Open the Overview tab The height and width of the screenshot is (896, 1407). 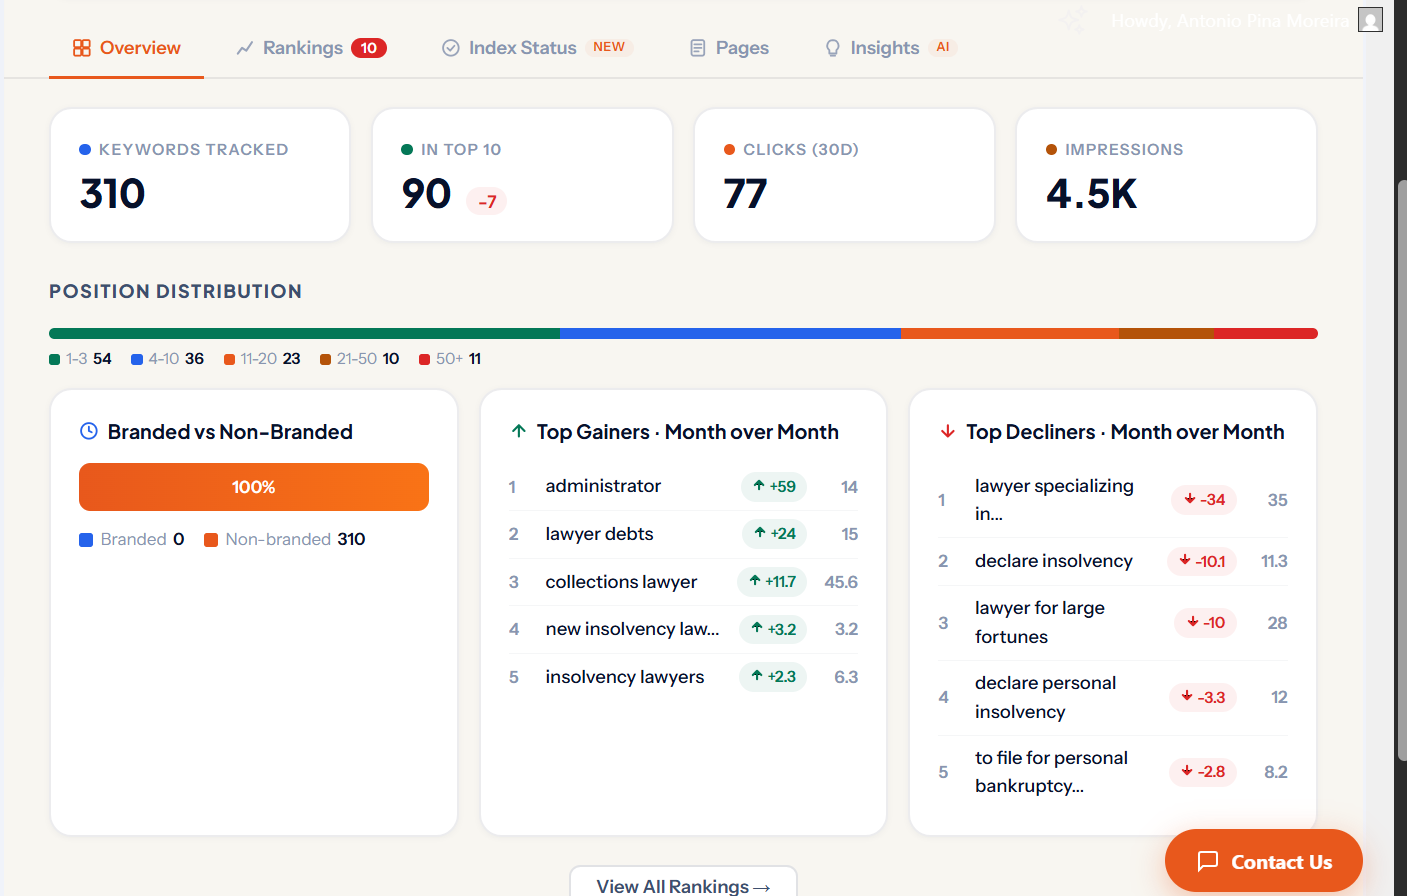[126, 48]
